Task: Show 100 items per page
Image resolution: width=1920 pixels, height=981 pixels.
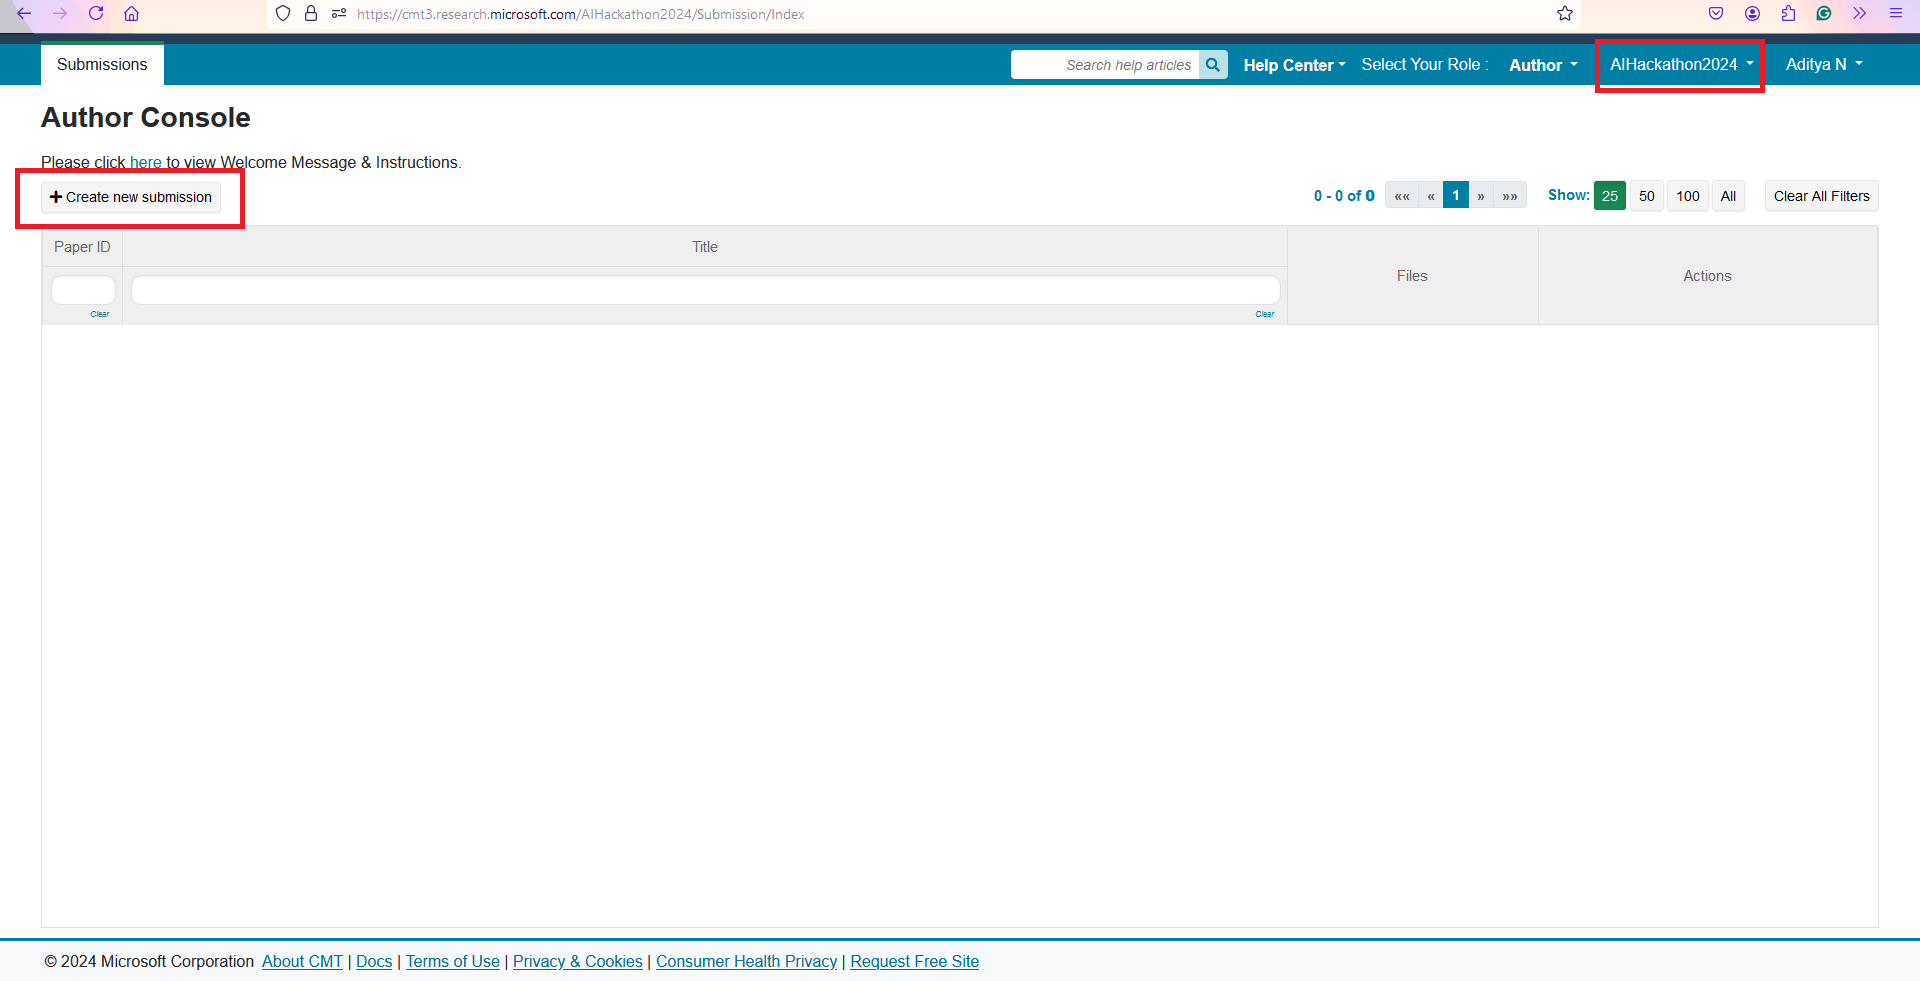Action: (1688, 196)
